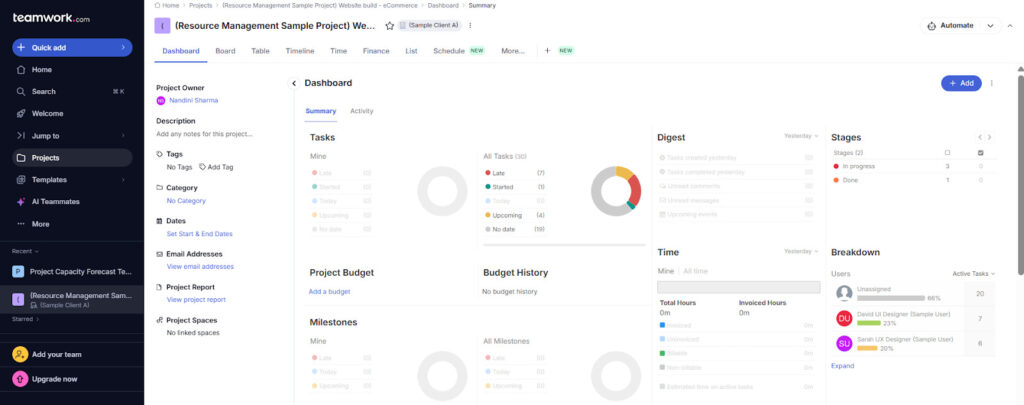Click the Upgrade now icon
The image size is (1024, 405).
(20, 379)
